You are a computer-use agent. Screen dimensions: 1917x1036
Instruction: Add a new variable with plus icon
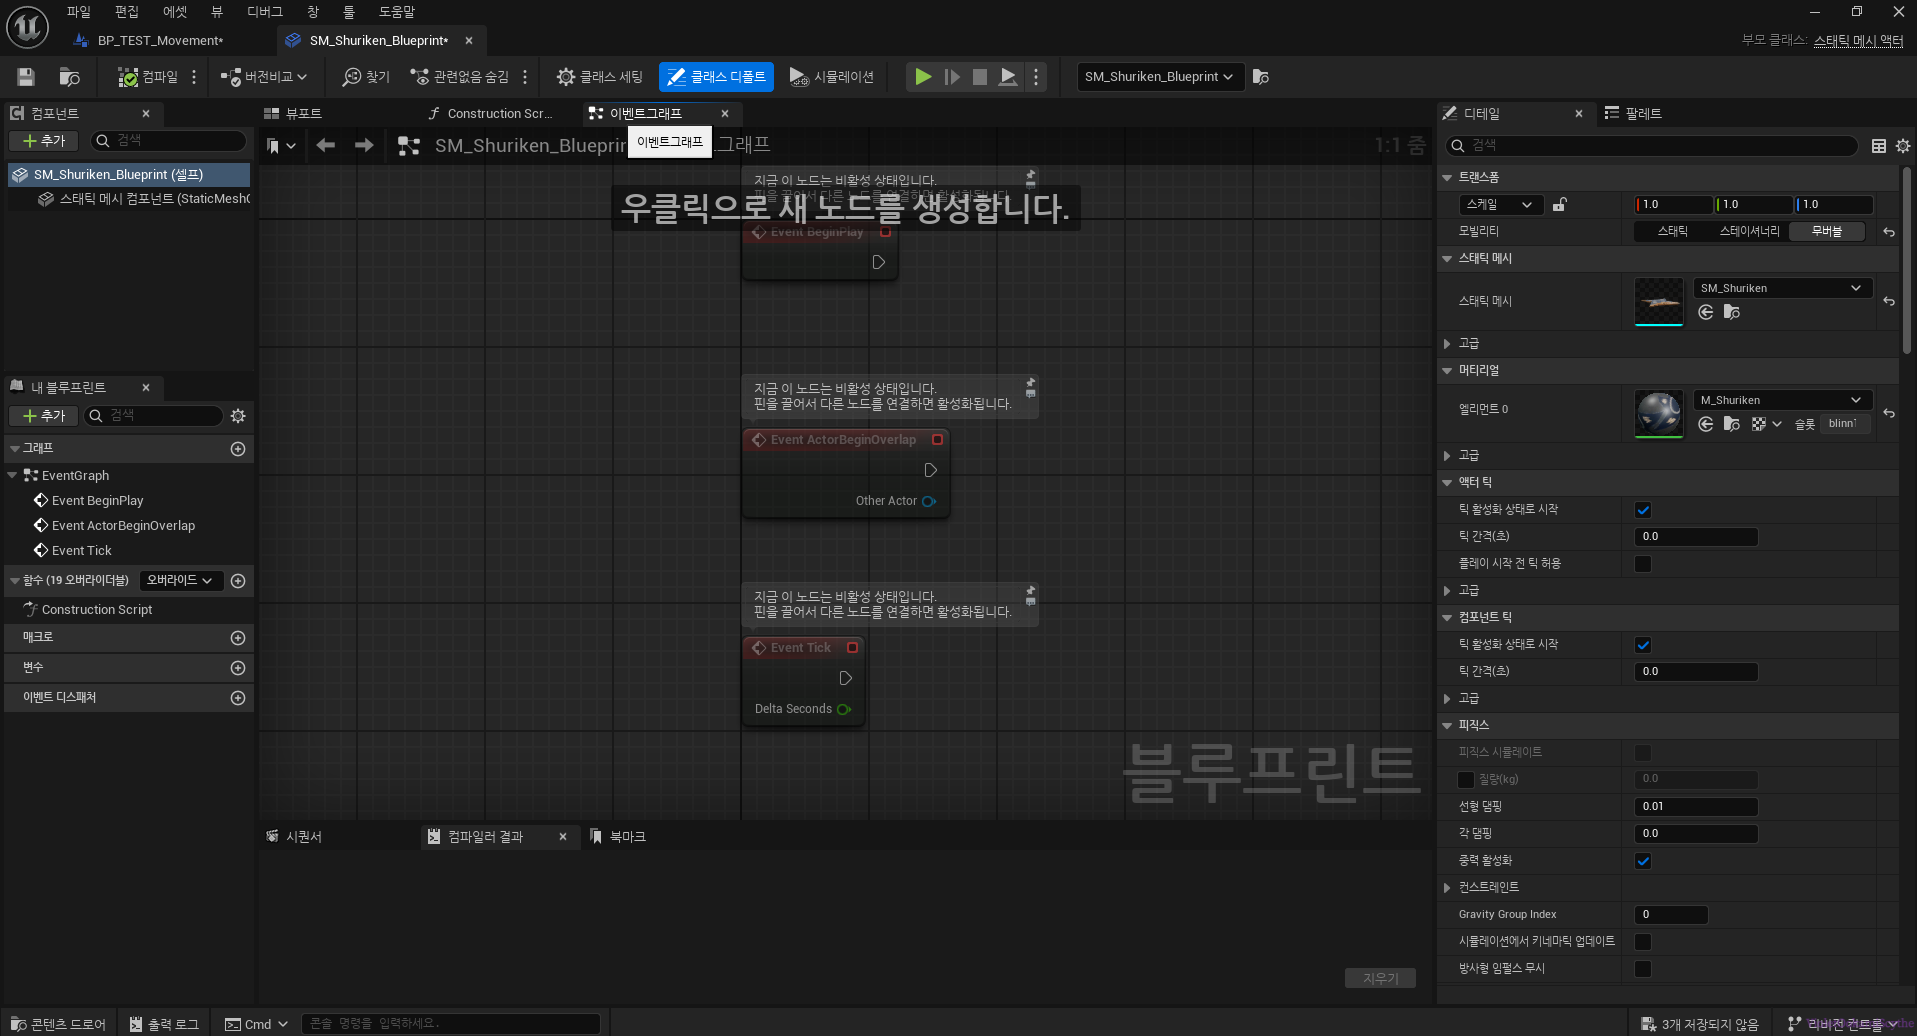pos(238,668)
